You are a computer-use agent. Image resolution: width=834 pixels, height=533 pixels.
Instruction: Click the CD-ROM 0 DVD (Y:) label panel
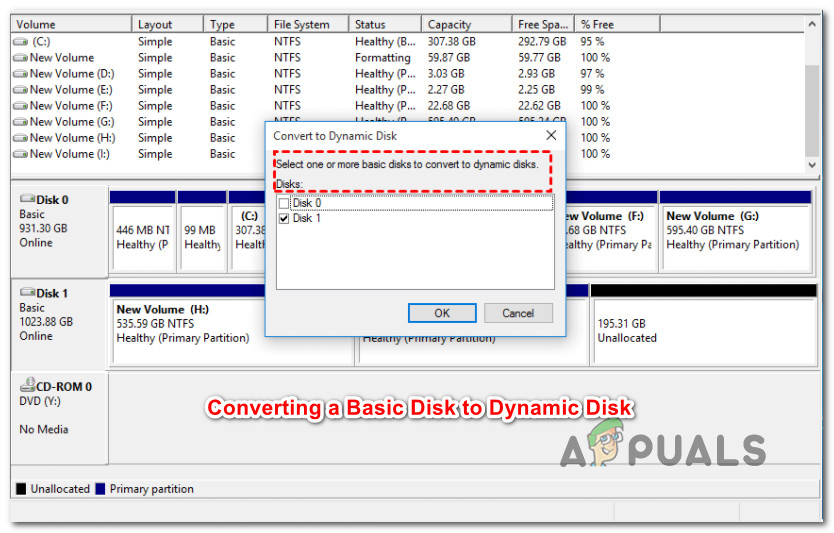pos(59,418)
